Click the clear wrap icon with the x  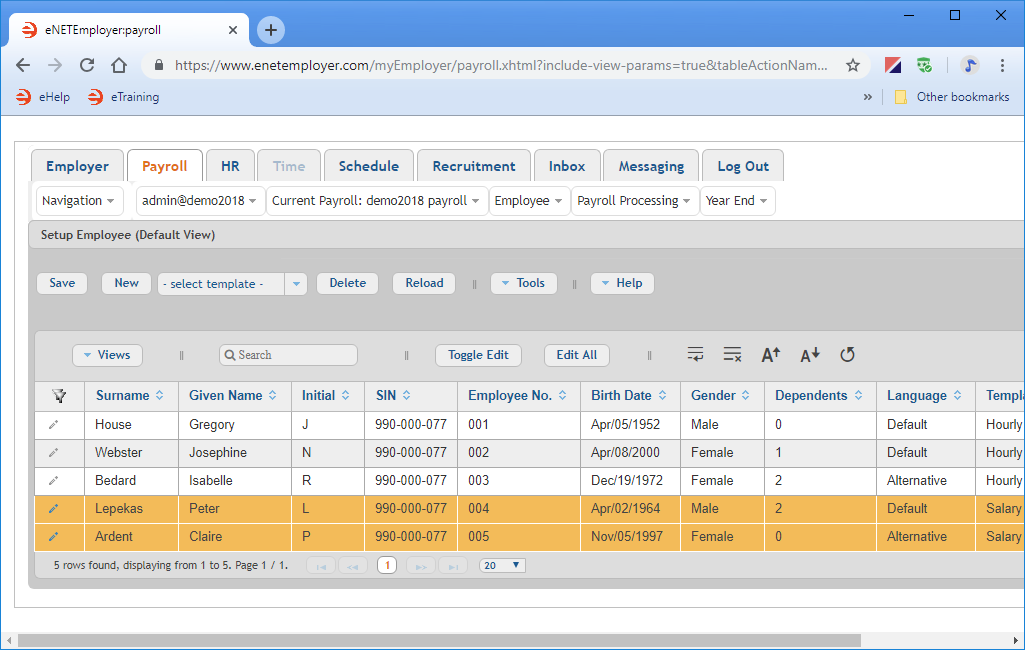click(x=732, y=355)
